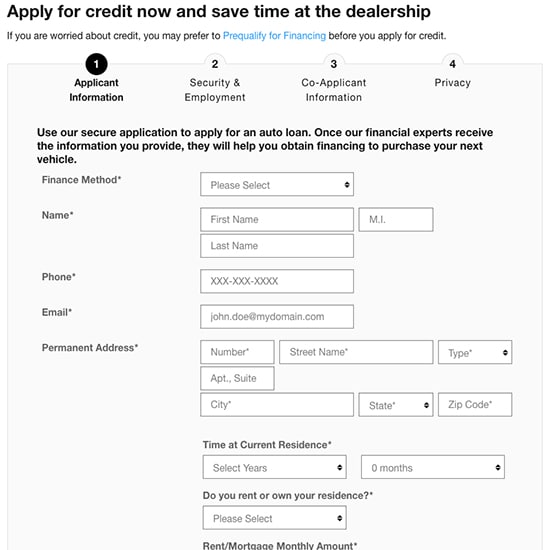The height and width of the screenshot is (550, 550).
Task: Expand the street Type dropdown
Action: (x=475, y=352)
